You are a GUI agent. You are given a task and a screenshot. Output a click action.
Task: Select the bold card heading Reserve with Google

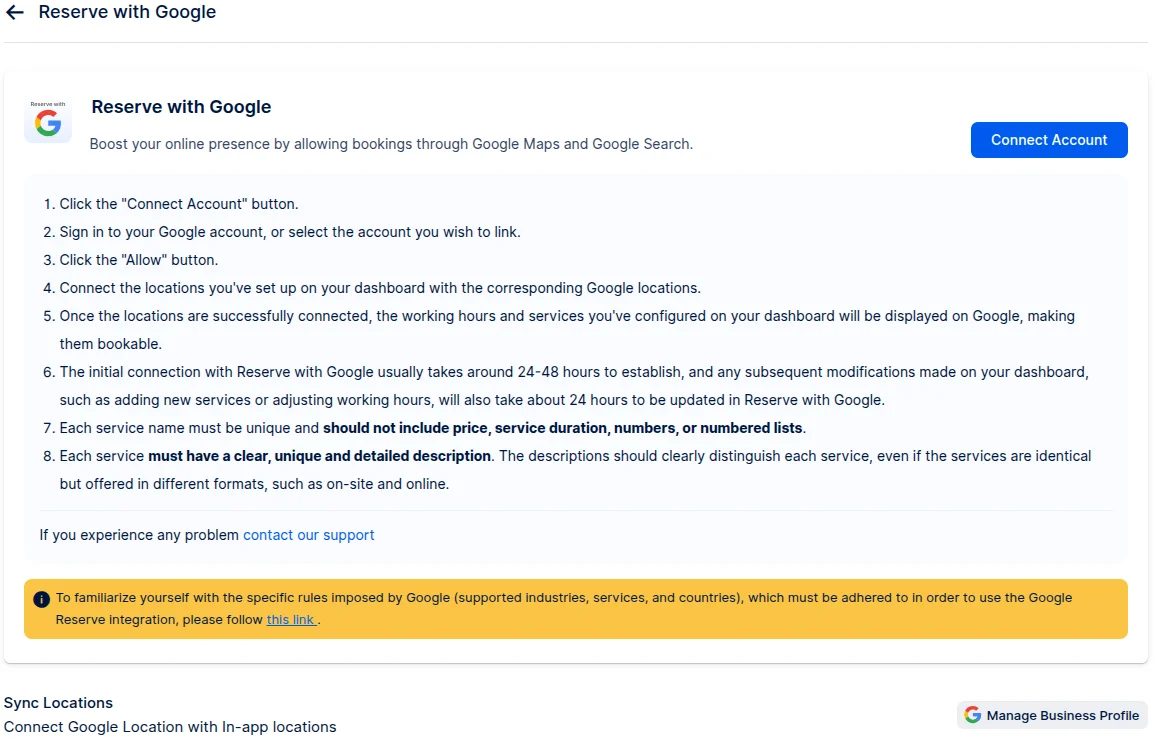[181, 107]
